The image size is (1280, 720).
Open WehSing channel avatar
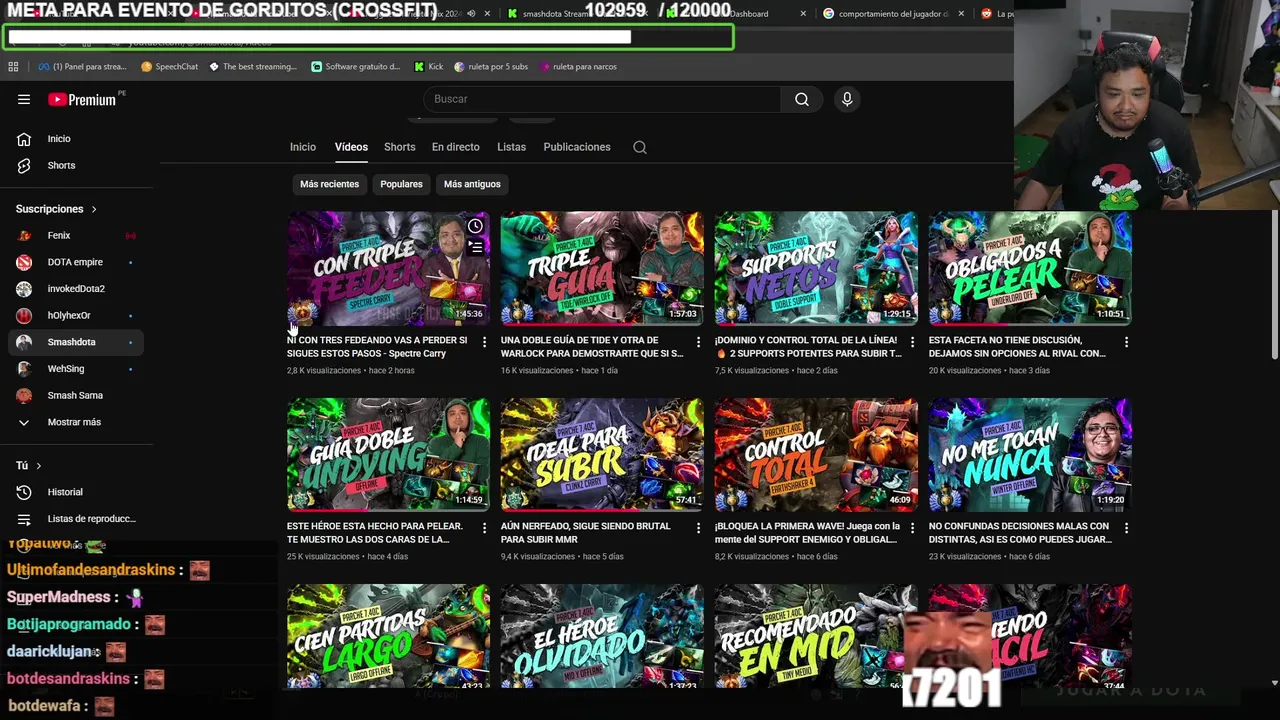(24, 368)
